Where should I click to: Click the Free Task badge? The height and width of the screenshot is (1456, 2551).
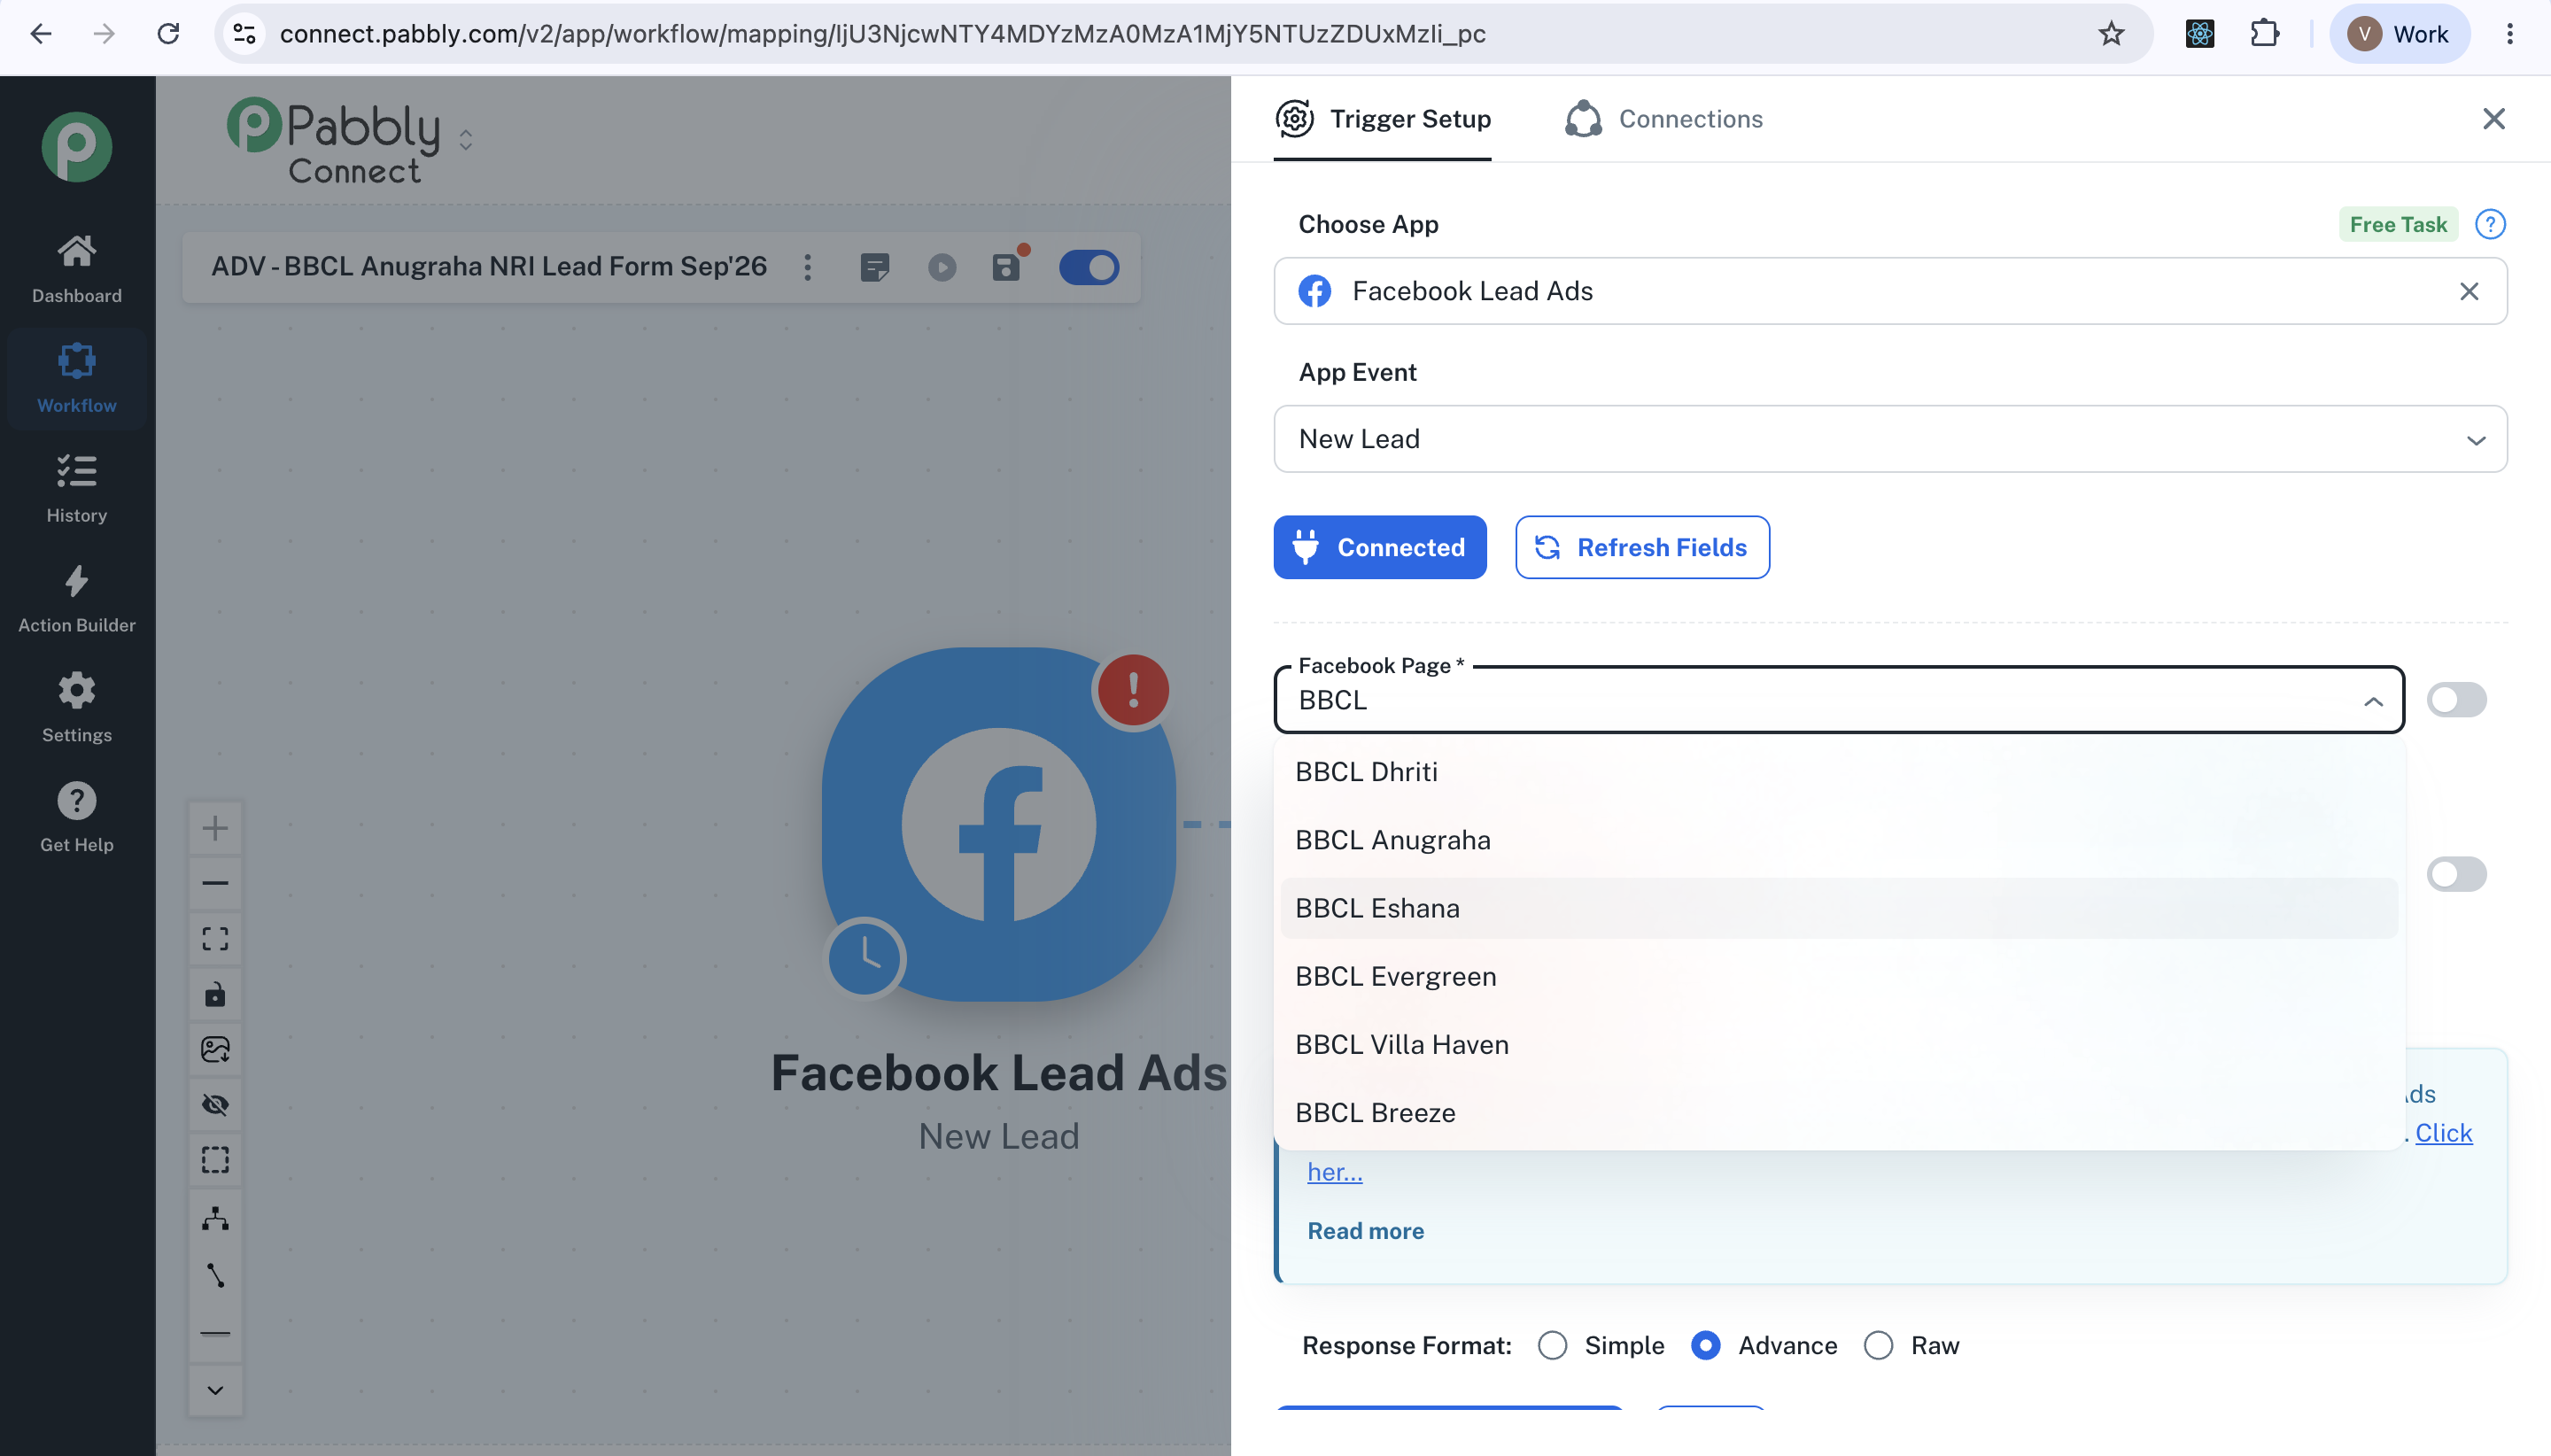click(2398, 224)
